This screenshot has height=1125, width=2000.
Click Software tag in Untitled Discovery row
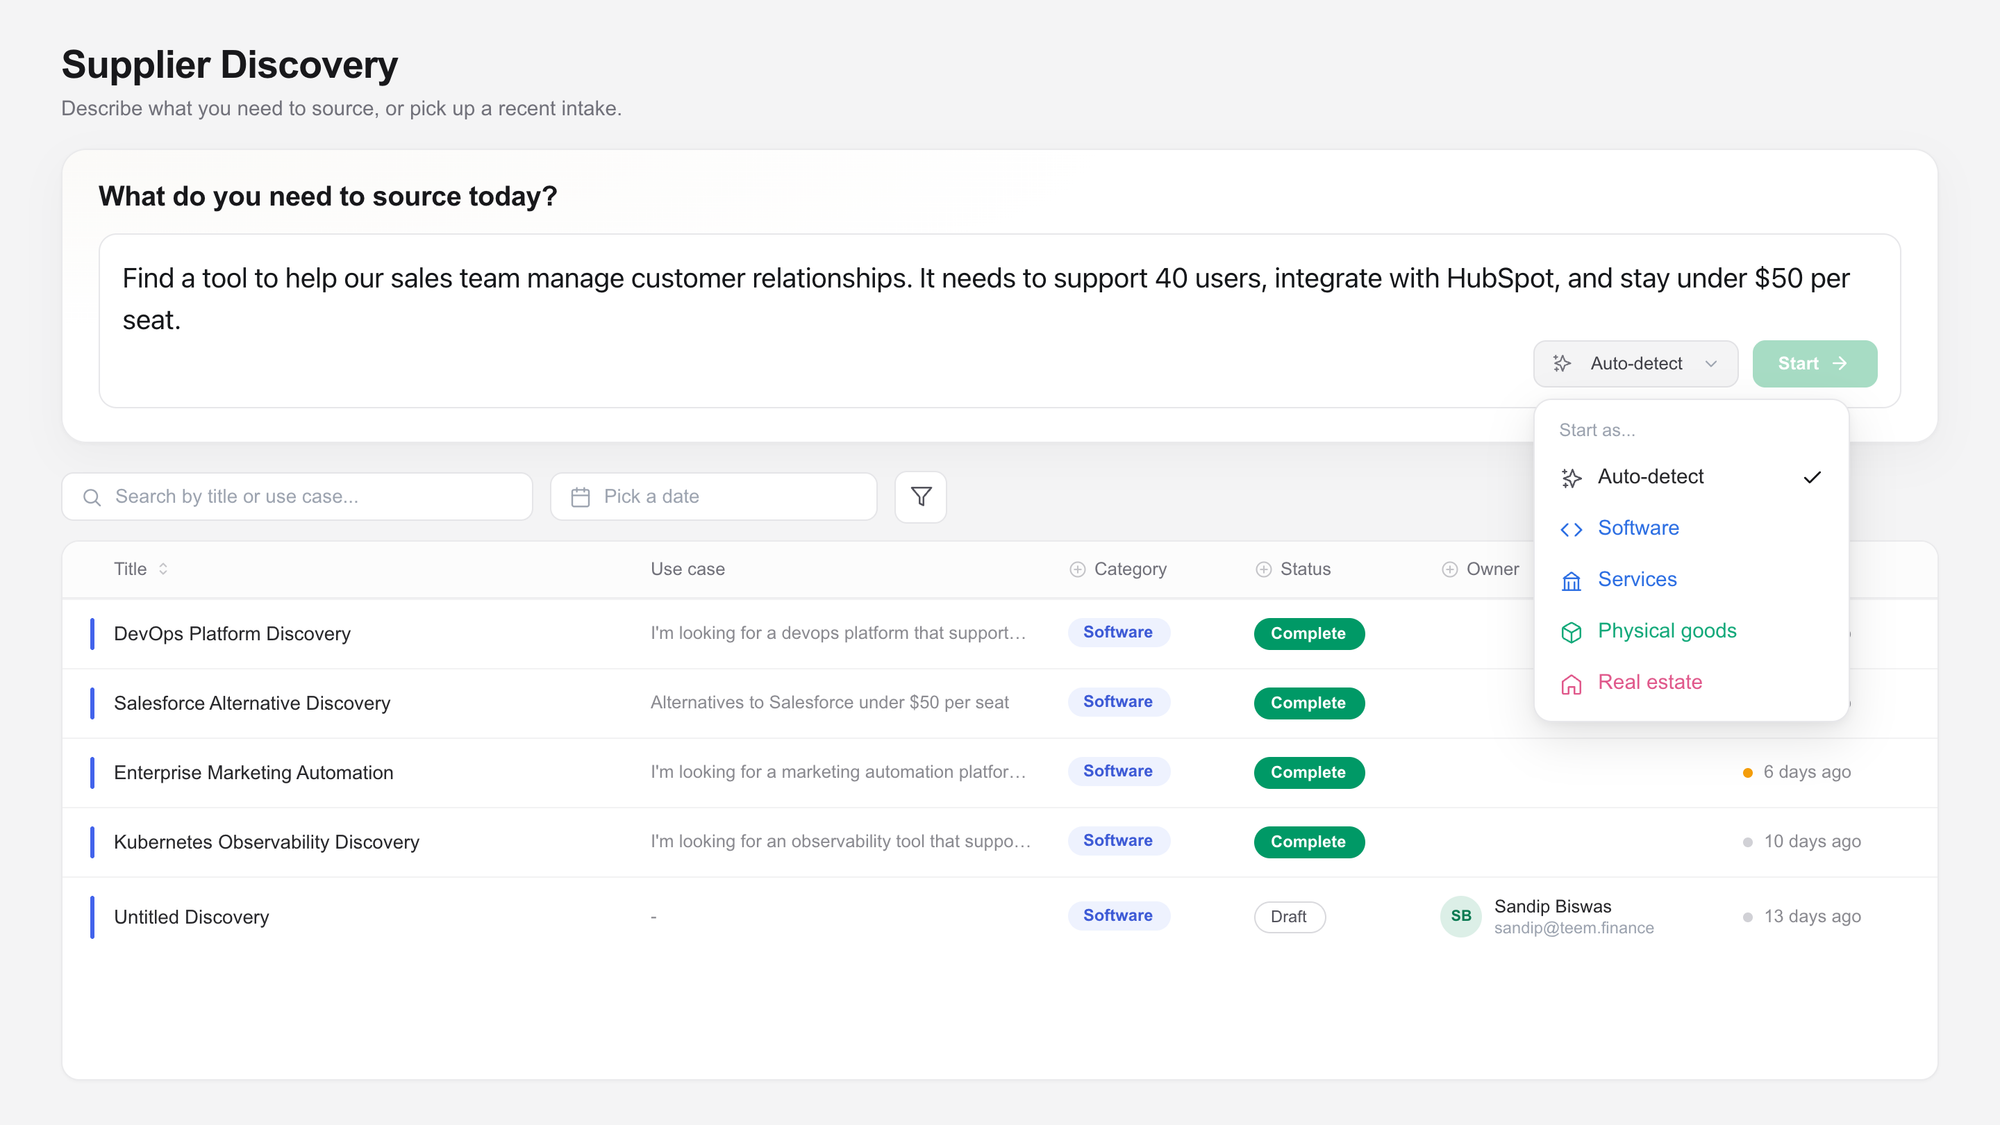(x=1118, y=916)
